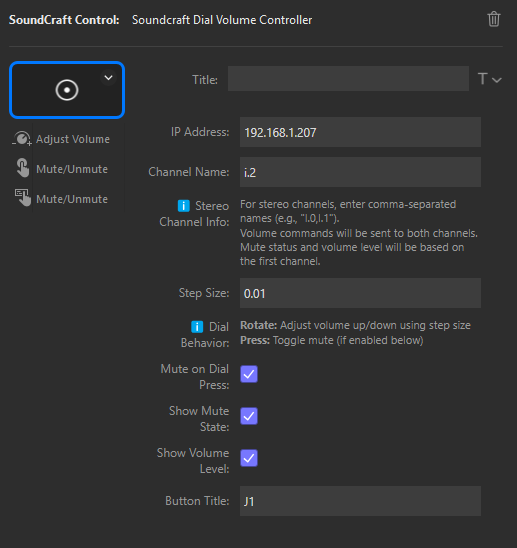Edit the Button Title field J1
The image size is (517, 548).
coord(360,501)
